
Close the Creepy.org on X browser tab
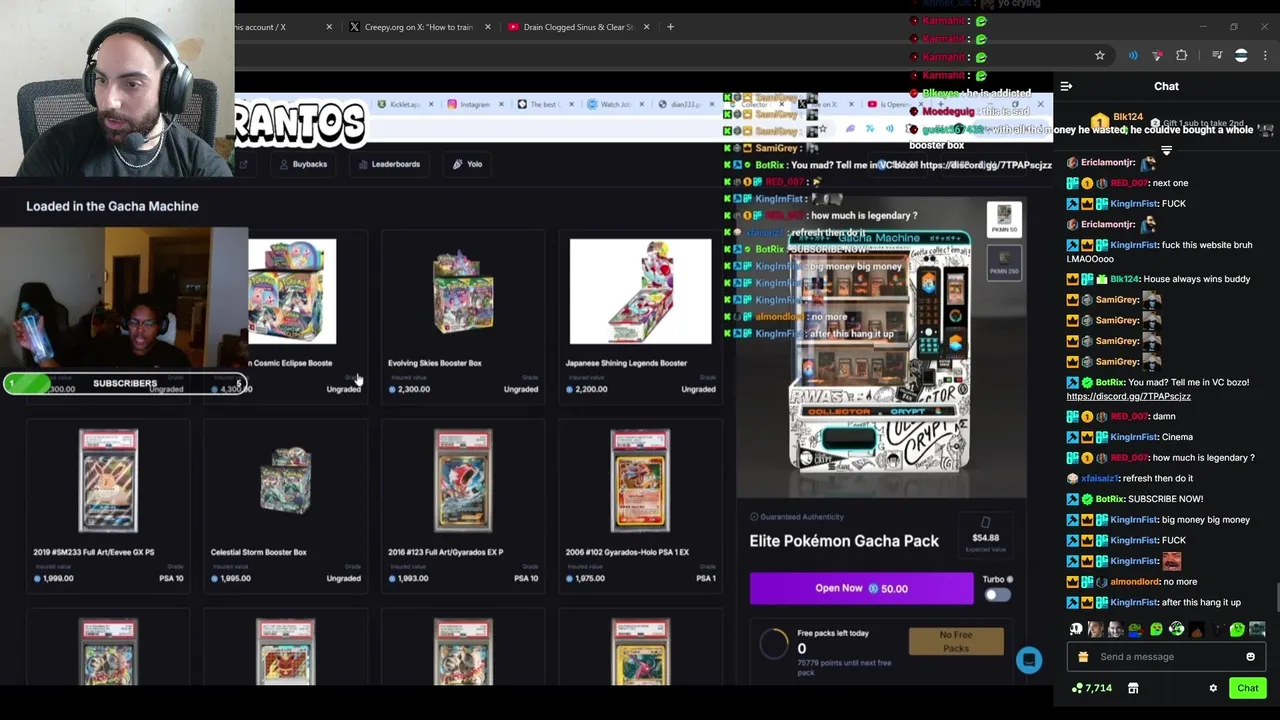coord(487,27)
